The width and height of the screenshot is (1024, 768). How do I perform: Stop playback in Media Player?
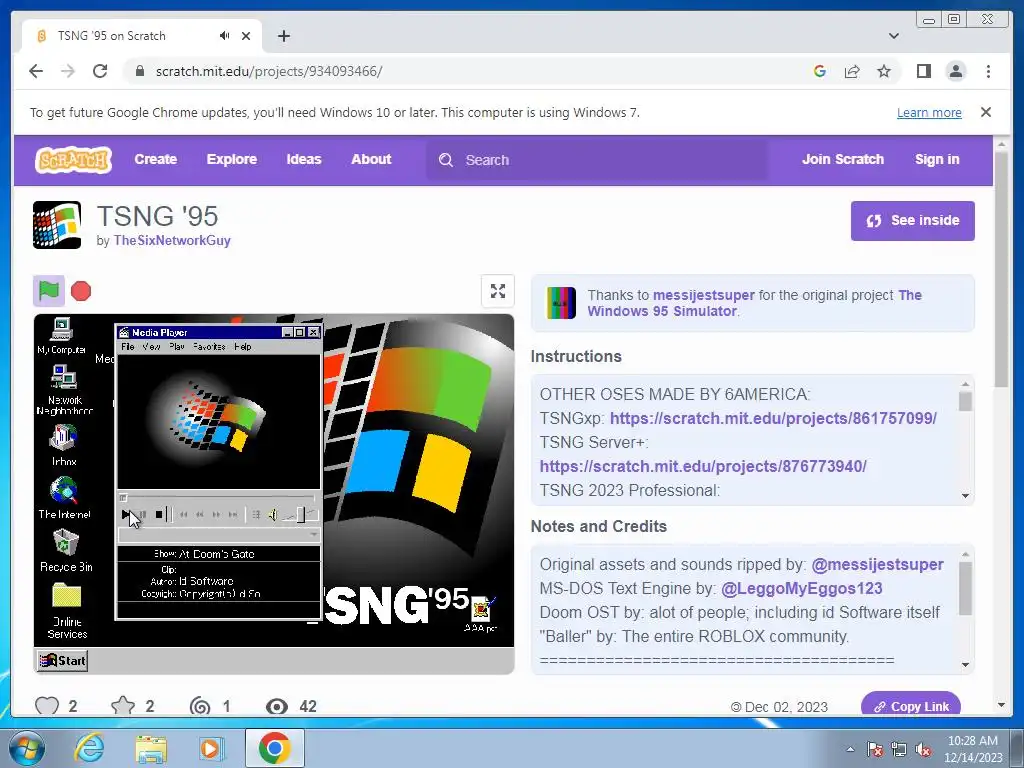[159, 515]
